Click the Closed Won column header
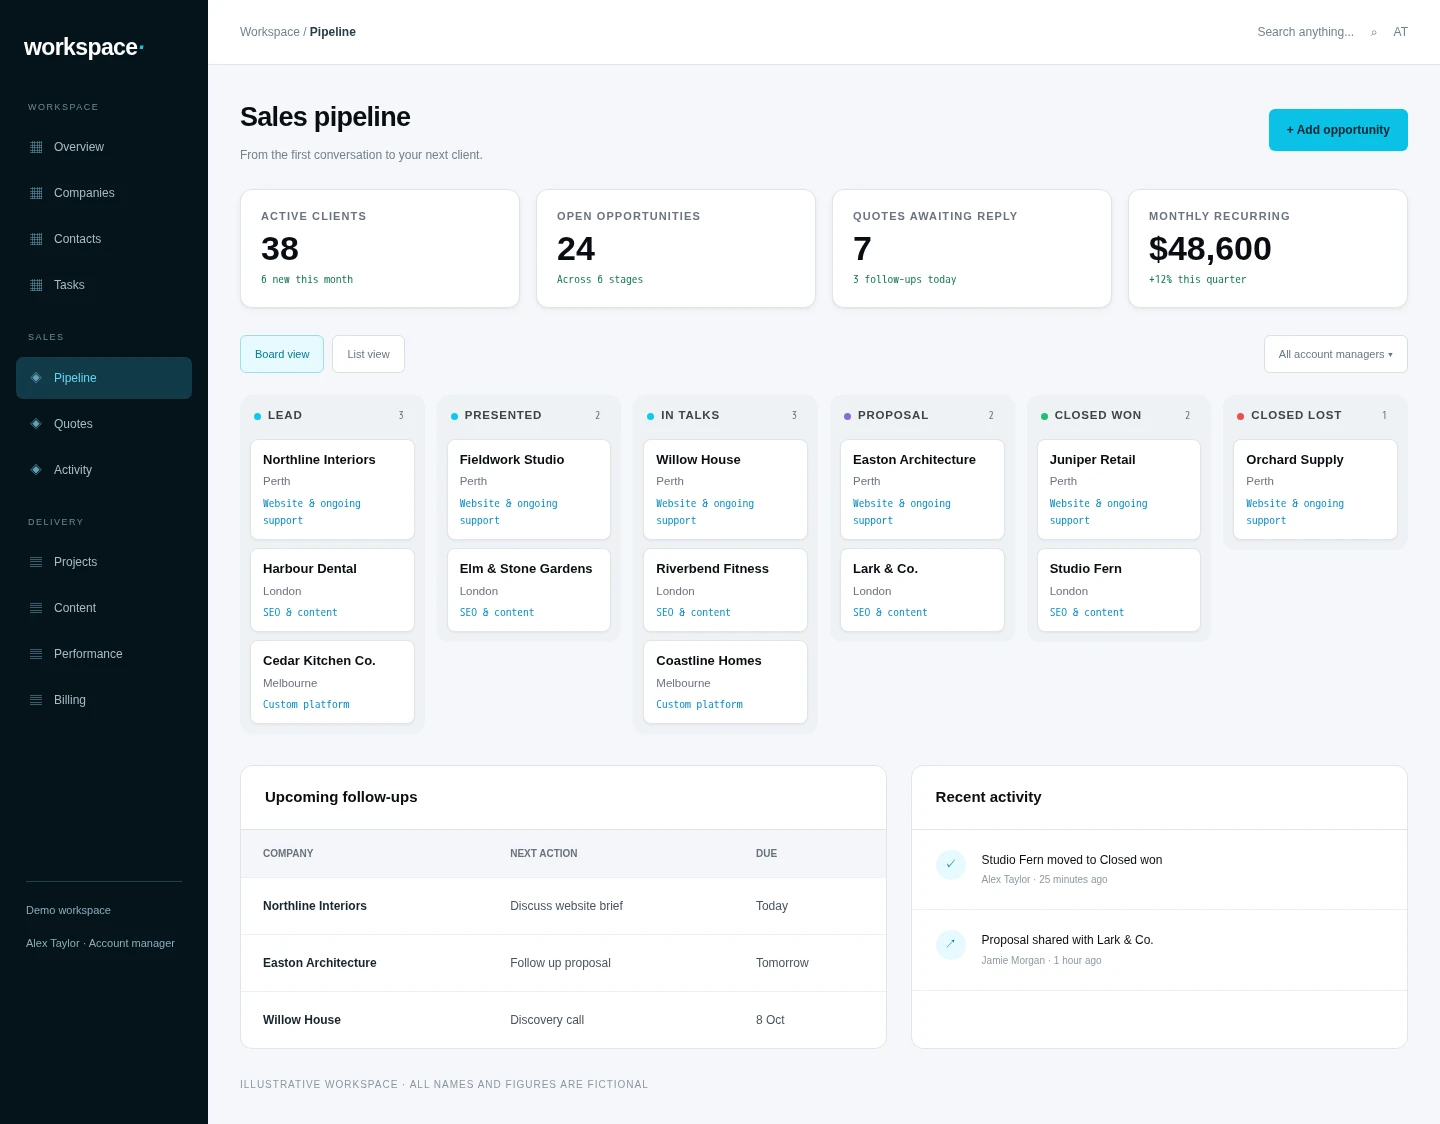This screenshot has width=1440, height=1124. [x=1119, y=416]
